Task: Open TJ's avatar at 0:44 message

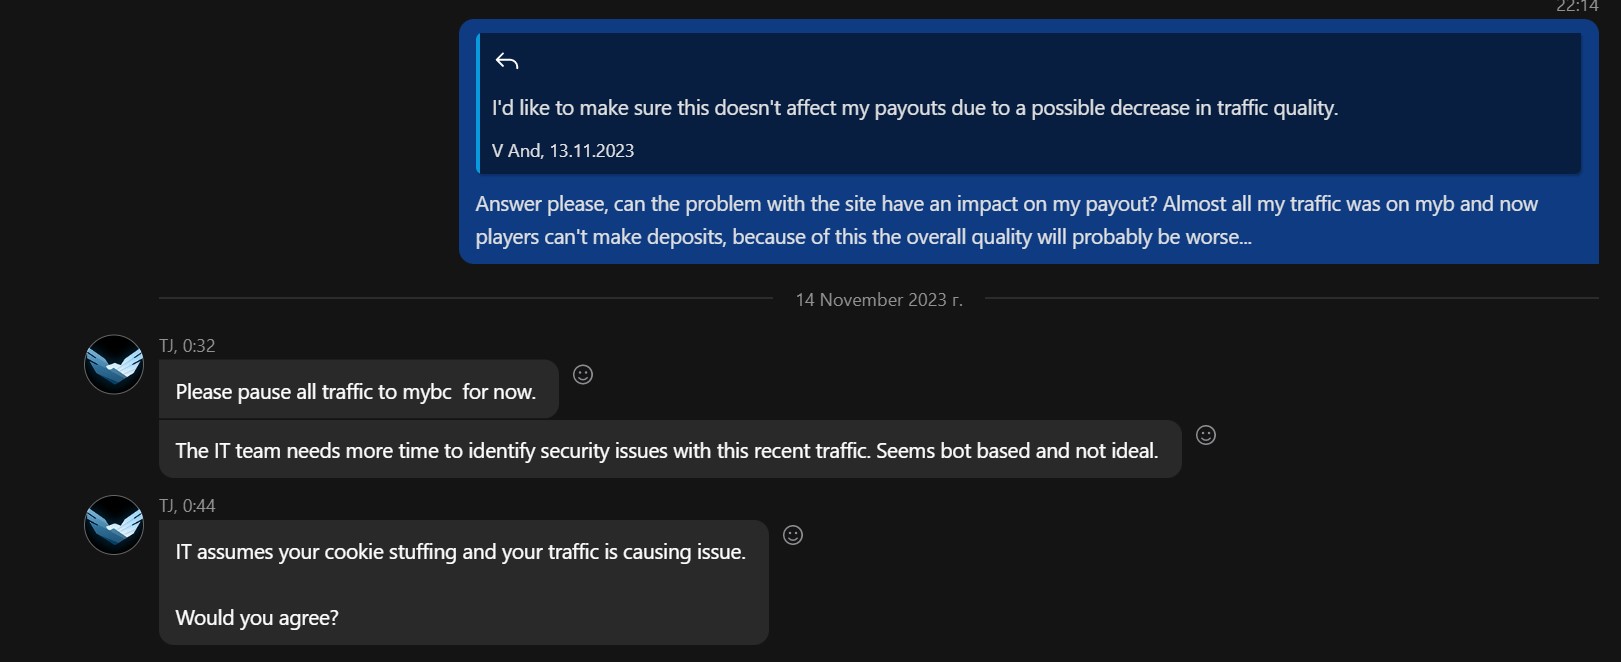Action: tap(114, 525)
